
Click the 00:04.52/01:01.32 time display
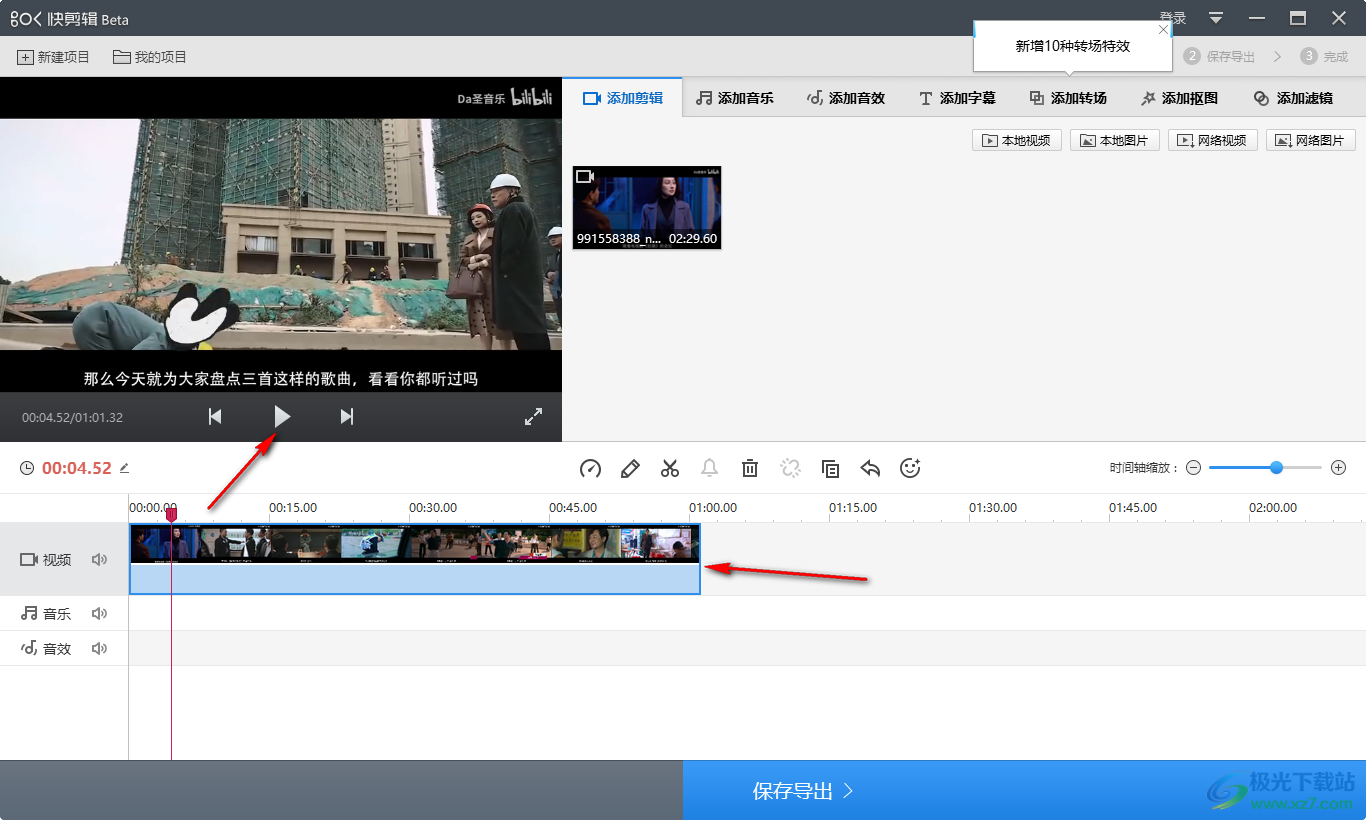pos(72,417)
